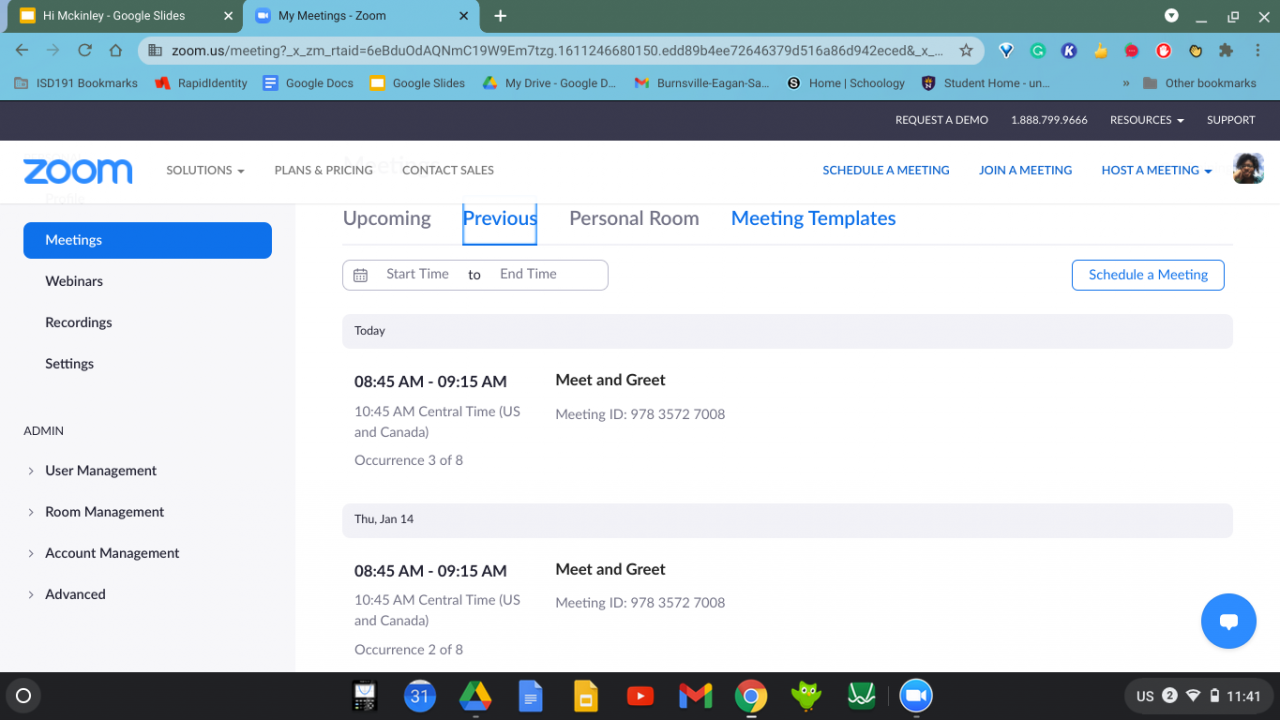Image resolution: width=1280 pixels, height=720 pixels.
Task: Click the profile avatar picture
Action: click(1248, 169)
